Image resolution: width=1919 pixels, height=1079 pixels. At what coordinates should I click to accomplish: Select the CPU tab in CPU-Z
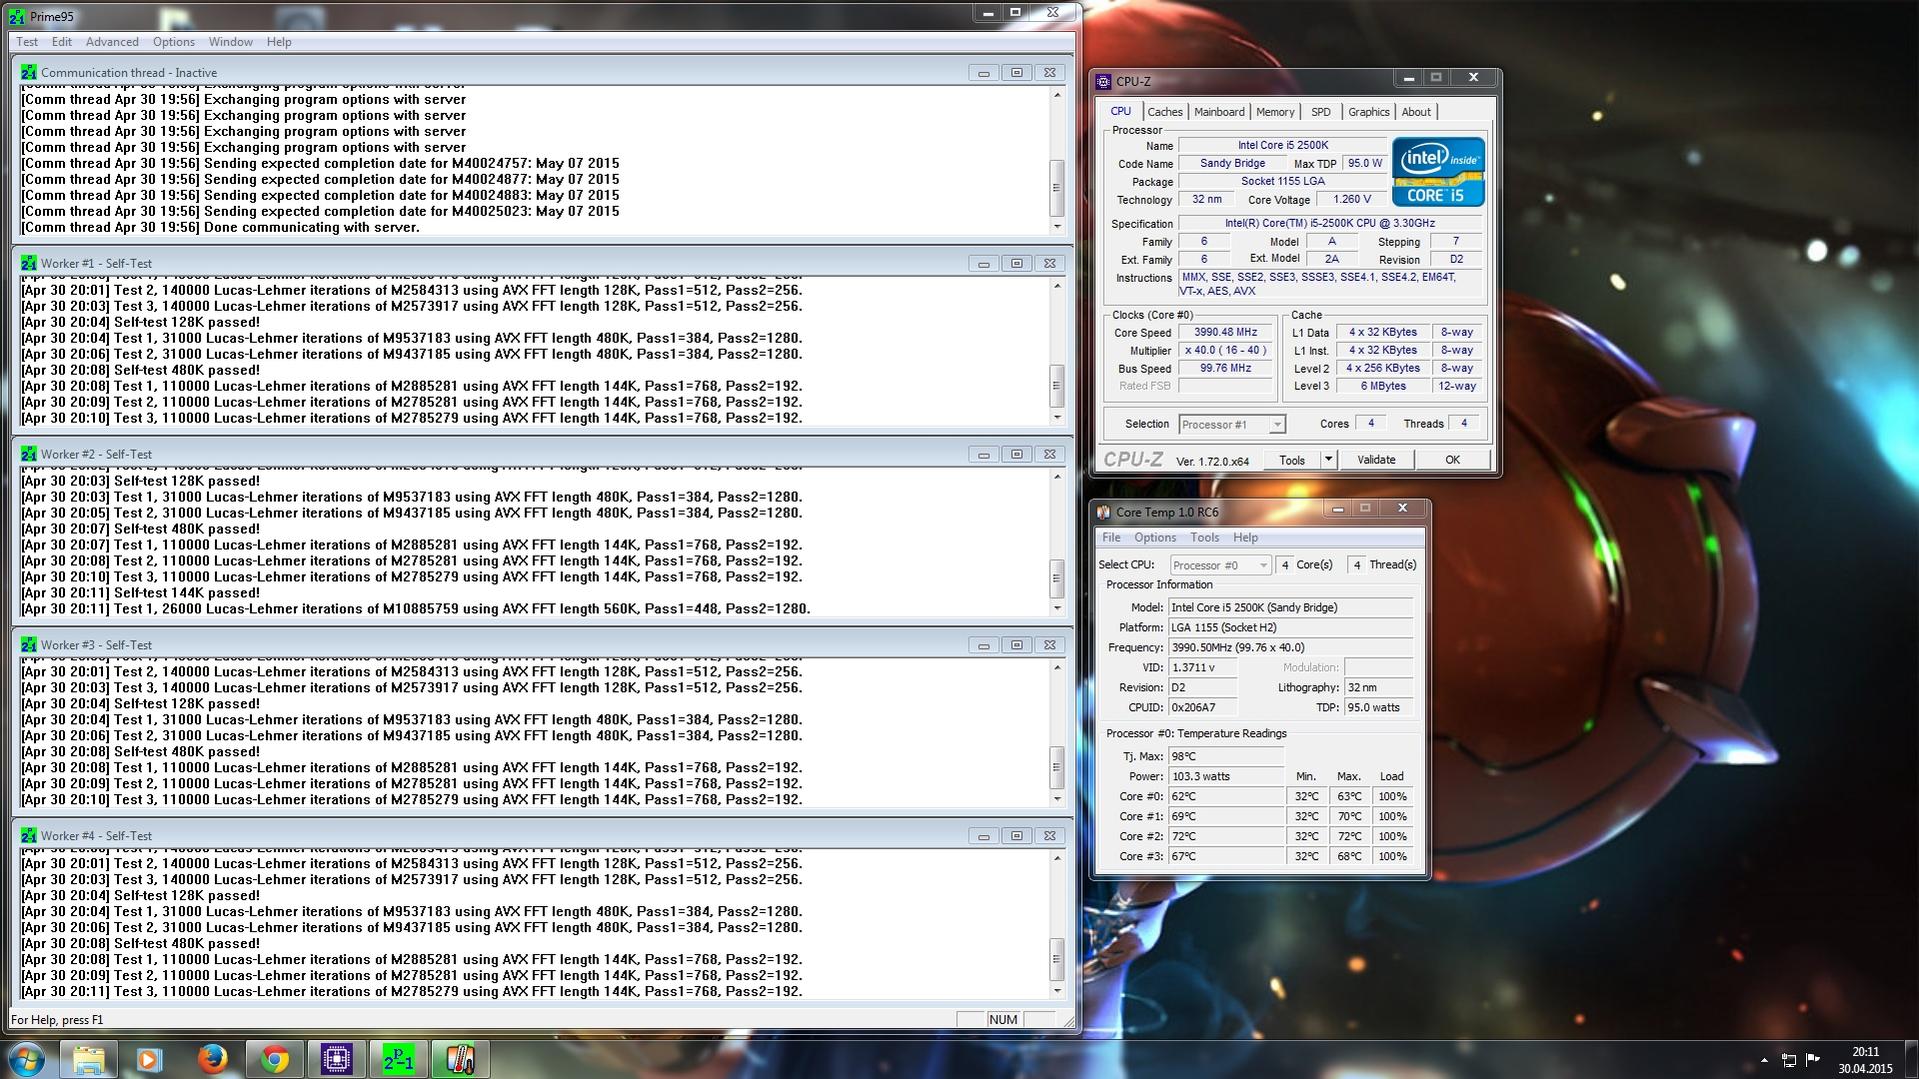tap(1121, 111)
